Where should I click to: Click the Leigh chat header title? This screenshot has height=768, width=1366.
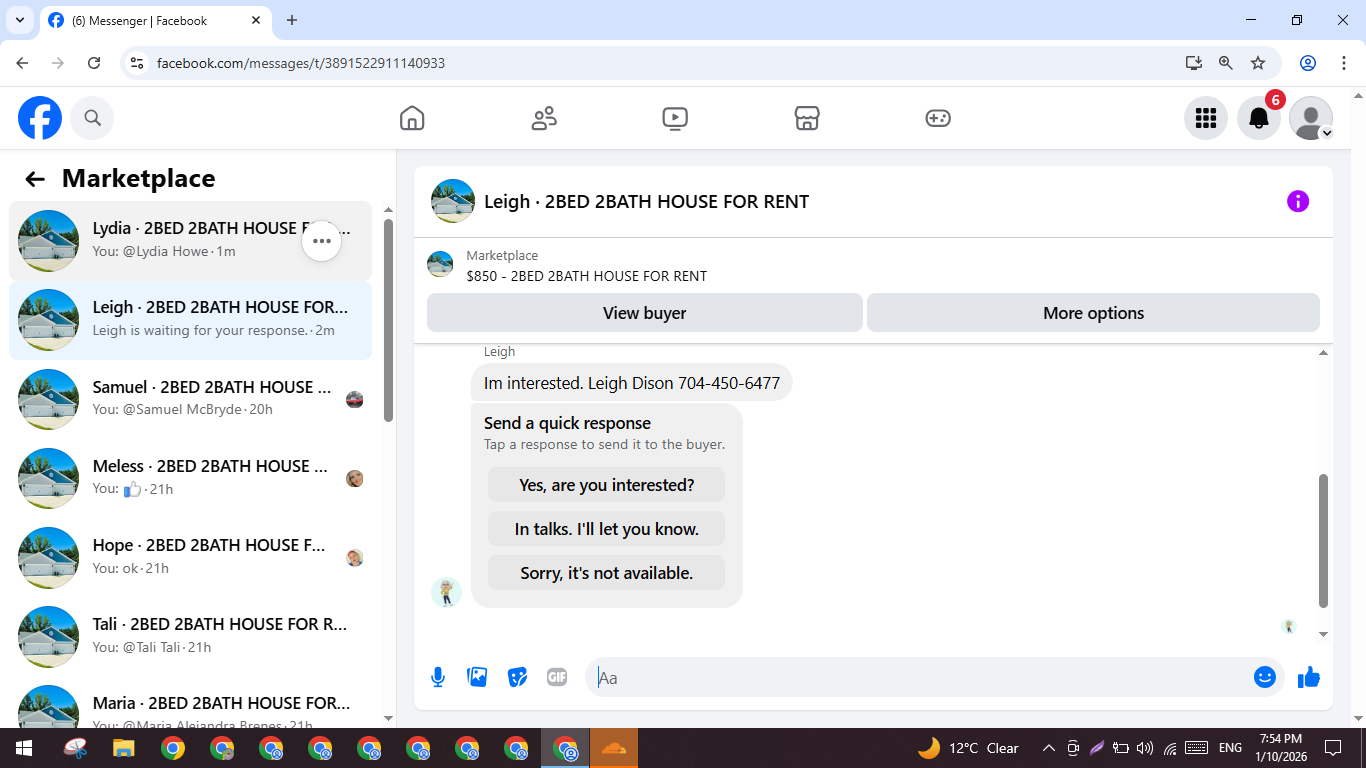point(646,201)
